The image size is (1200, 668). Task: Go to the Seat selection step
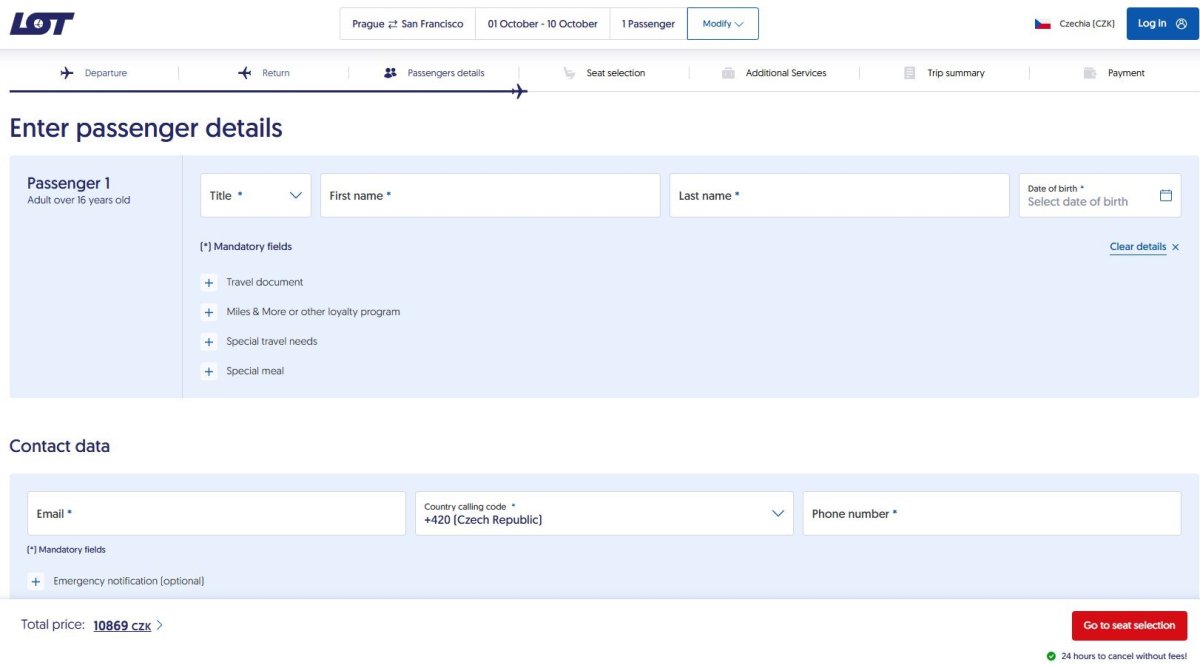click(604, 73)
